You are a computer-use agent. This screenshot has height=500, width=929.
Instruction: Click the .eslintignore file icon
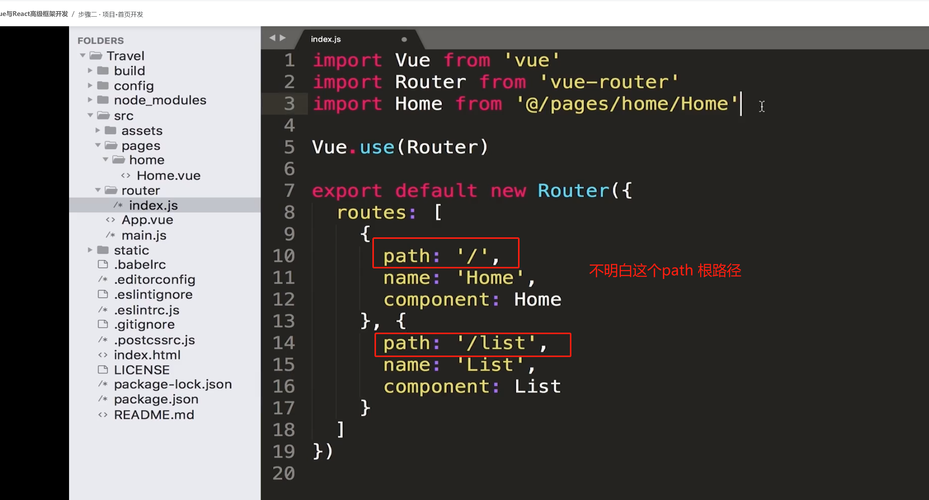103,294
